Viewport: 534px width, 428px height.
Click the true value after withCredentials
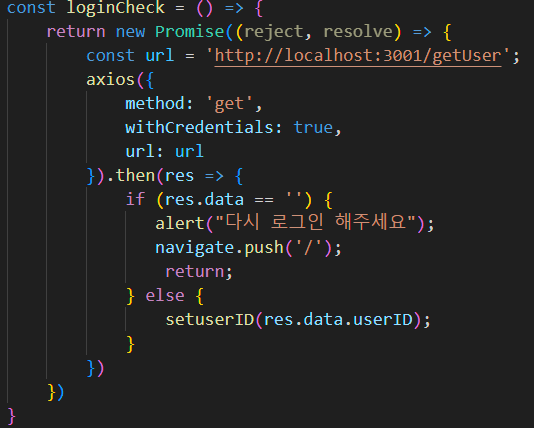[x=313, y=127]
